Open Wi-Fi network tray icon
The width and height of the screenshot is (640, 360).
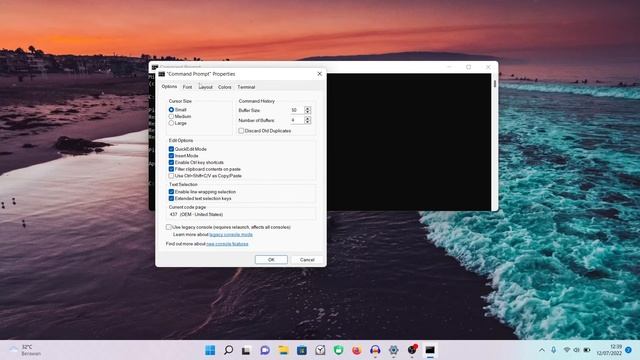tap(567, 350)
